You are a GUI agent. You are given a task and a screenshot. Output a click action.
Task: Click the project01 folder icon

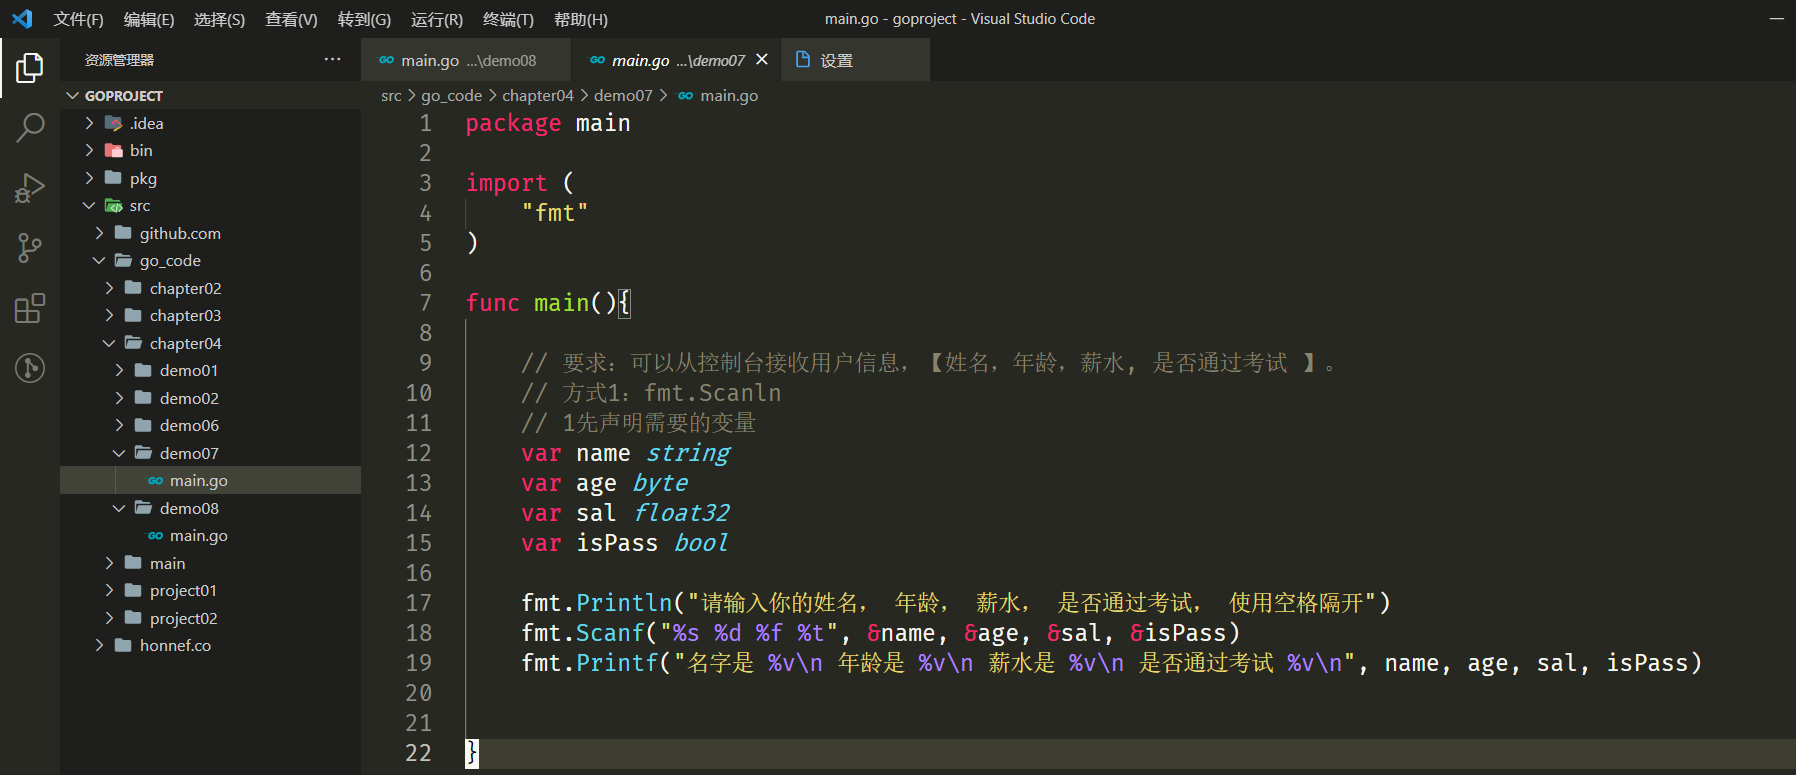coord(133,590)
